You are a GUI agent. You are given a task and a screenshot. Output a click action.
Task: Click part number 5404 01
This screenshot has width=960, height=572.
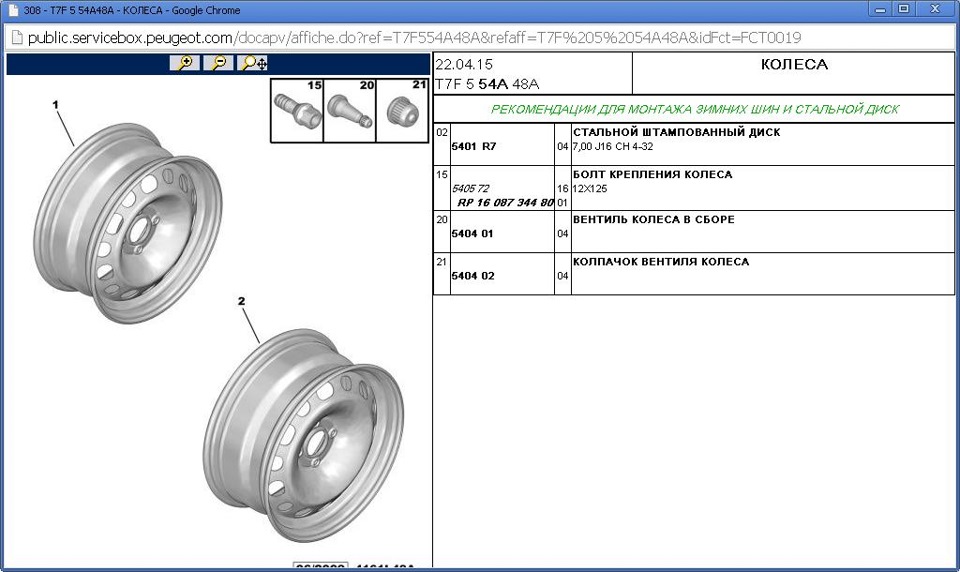[x=472, y=233]
